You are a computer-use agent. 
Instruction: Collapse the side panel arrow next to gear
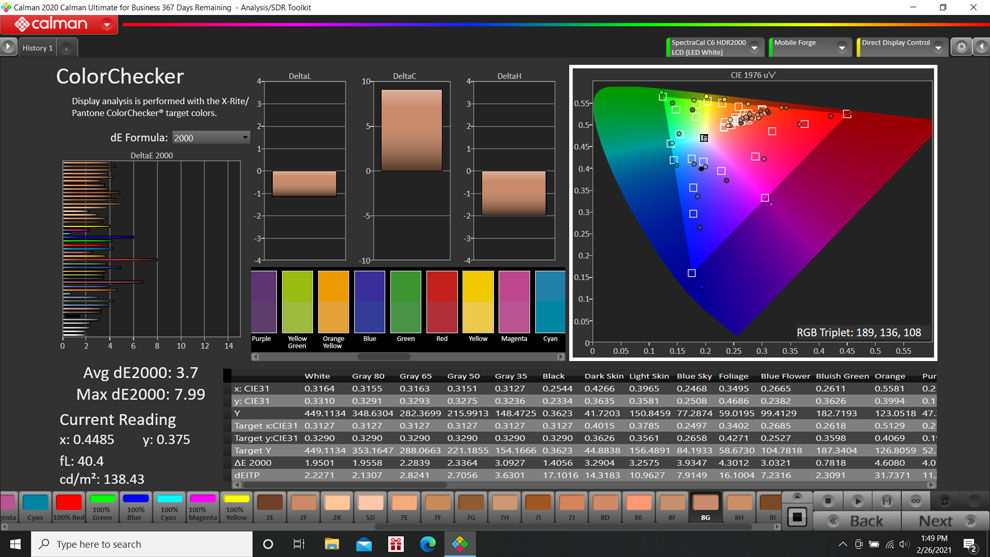981,47
